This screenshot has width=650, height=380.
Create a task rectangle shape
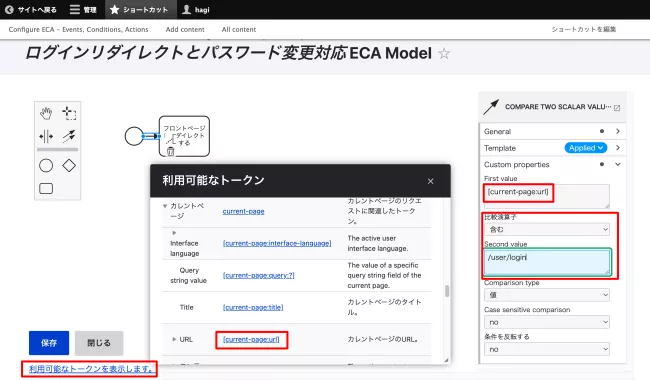(x=46, y=189)
